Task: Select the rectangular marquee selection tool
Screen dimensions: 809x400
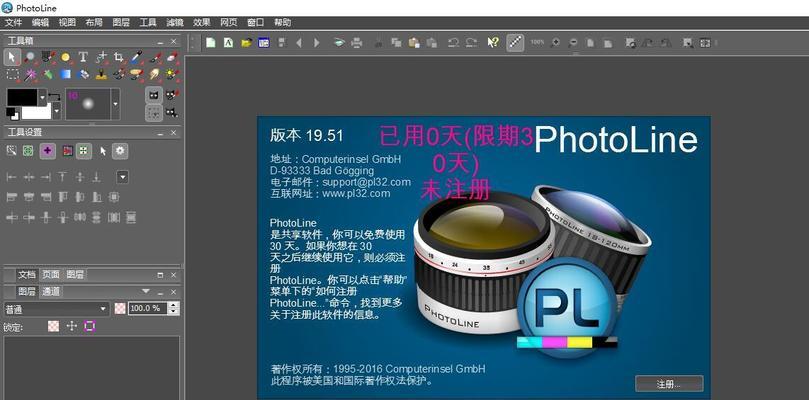Action: 12,74
